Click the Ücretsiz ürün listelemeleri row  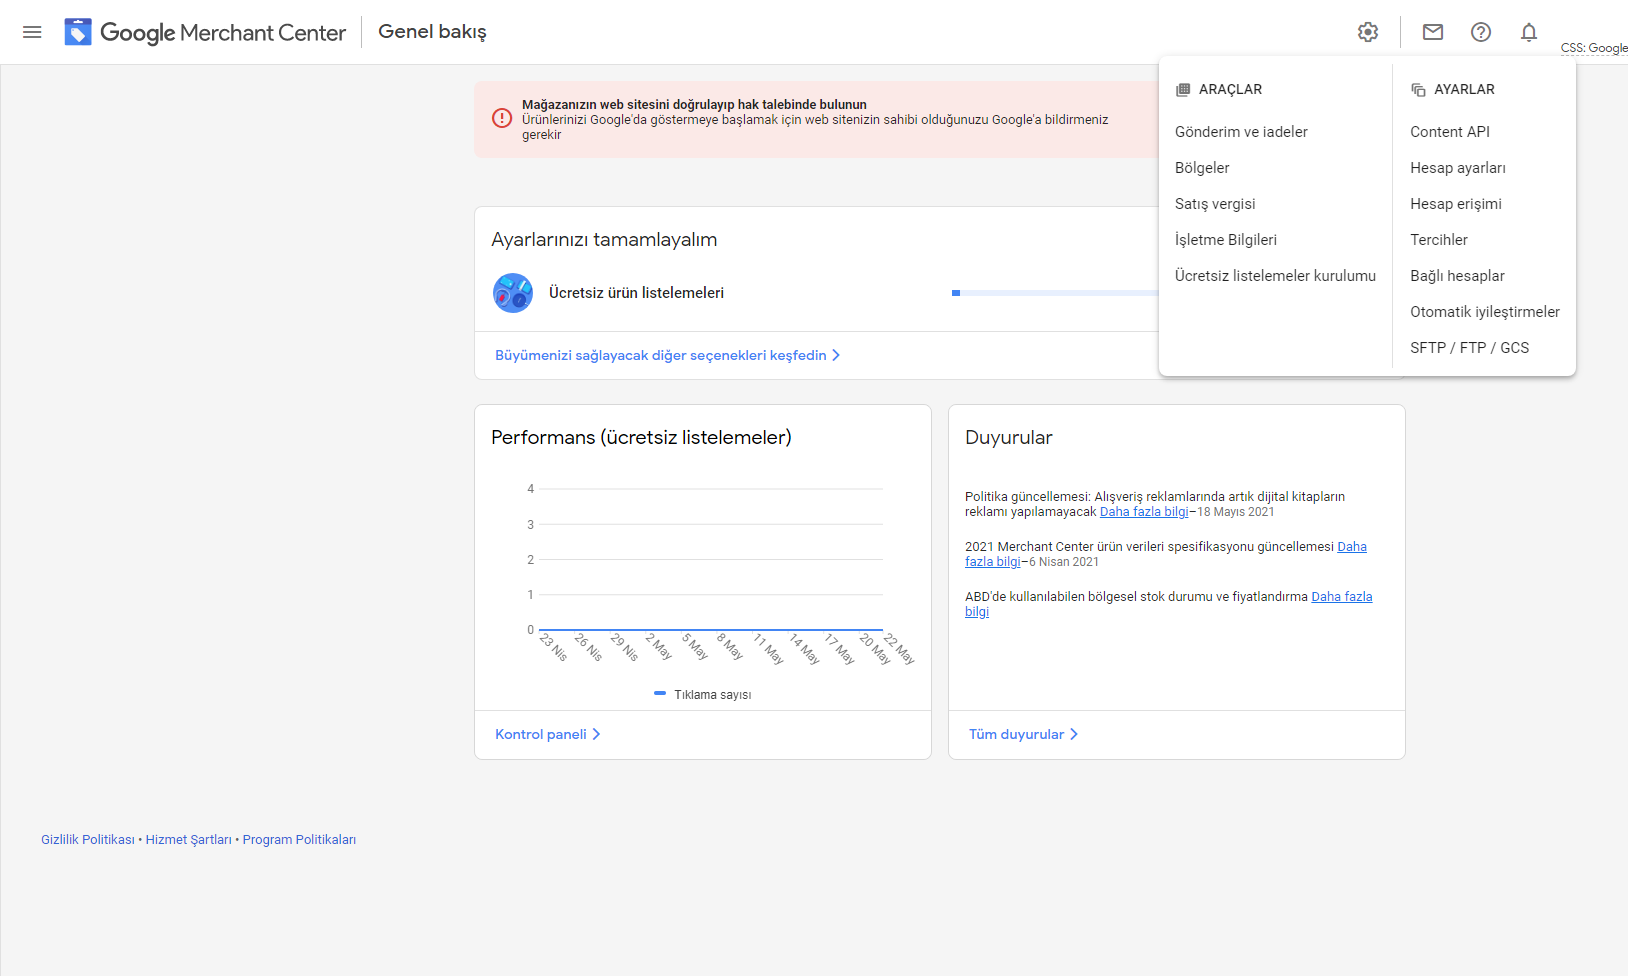click(817, 293)
